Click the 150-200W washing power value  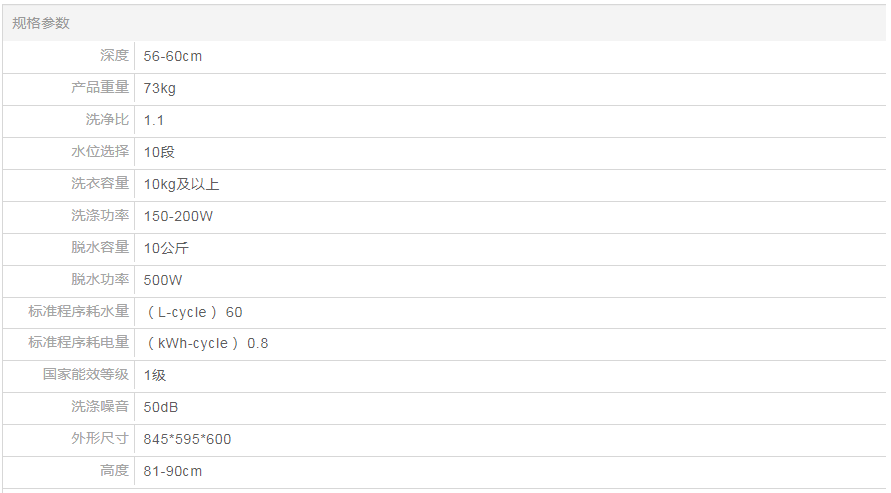coord(178,216)
